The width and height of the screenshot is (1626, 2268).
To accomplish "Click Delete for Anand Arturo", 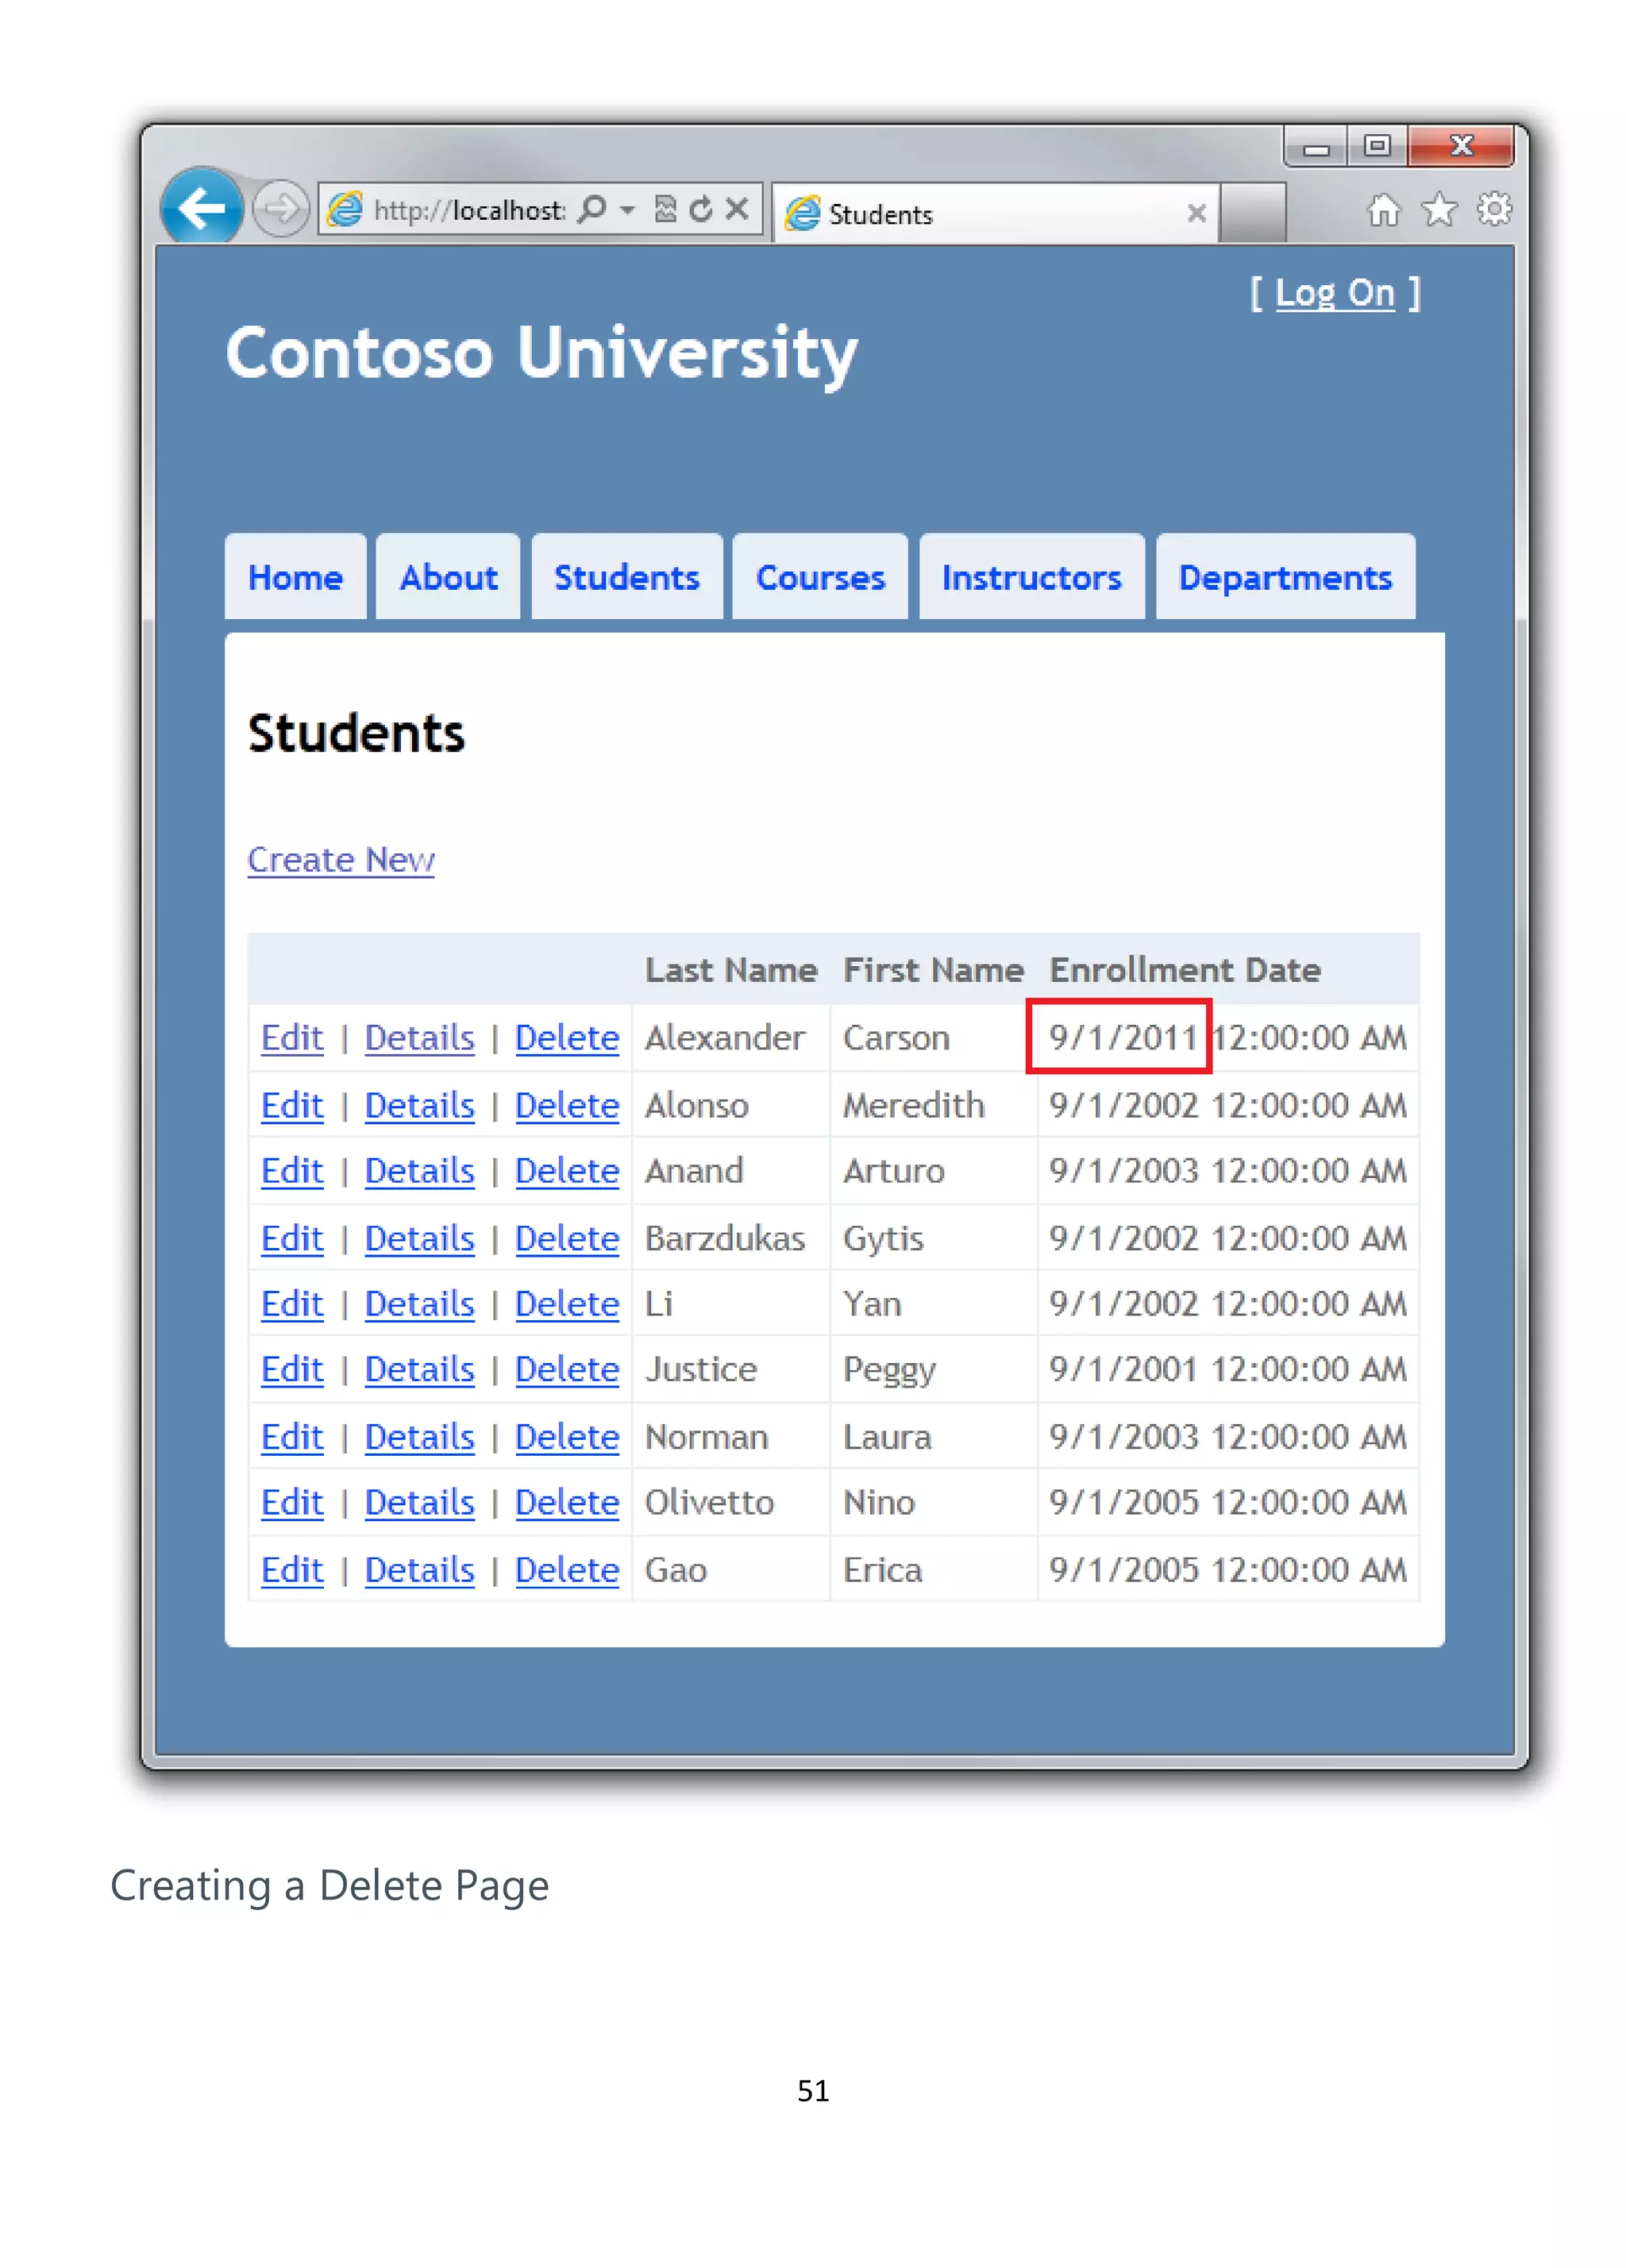I will coord(567,1171).
